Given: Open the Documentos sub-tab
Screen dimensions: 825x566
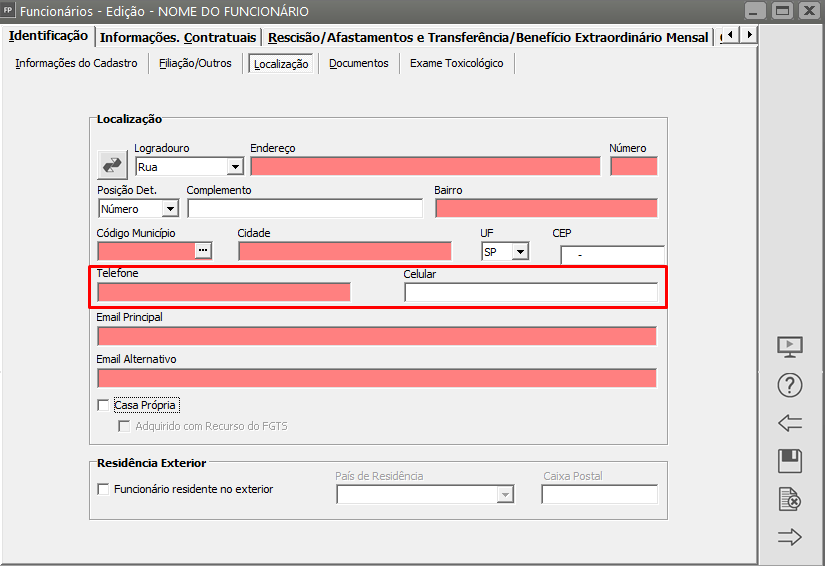Looking at the screenshot, I should [x=359, y=63].
